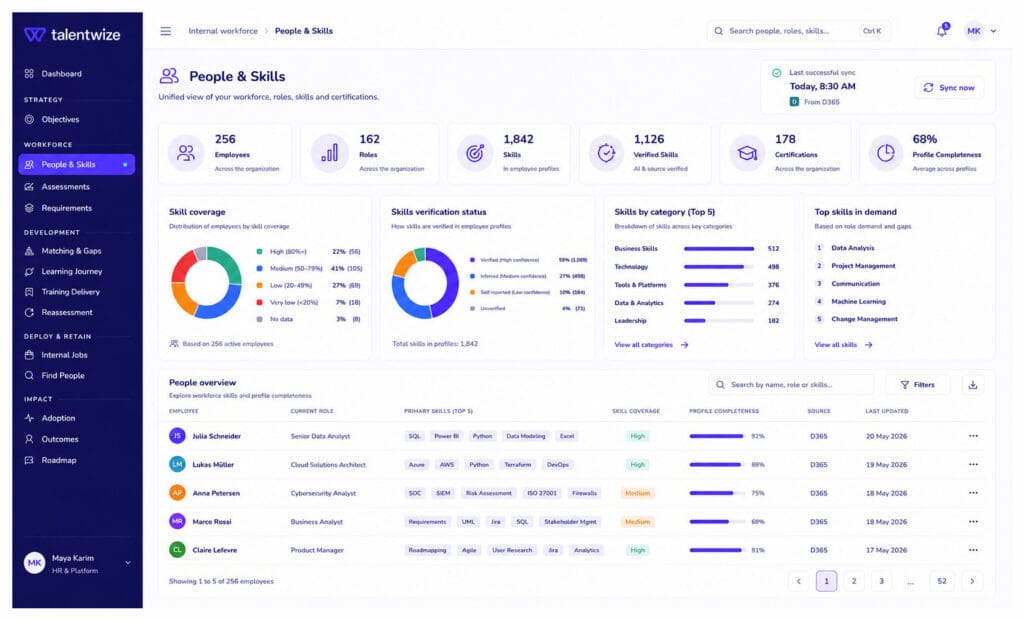
Task: Click the Roles bar chart icon
Action: pyautogui.click(x=329, y=154)
